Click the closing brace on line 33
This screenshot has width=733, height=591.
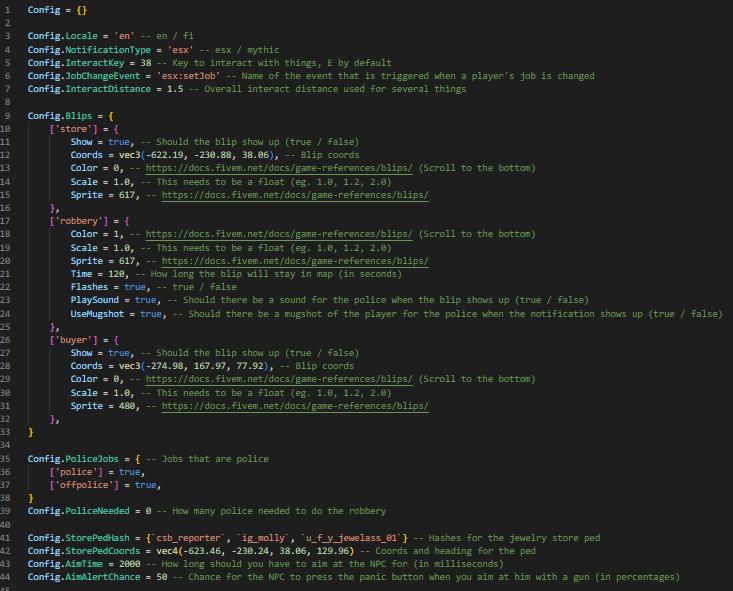click(30, 432)
